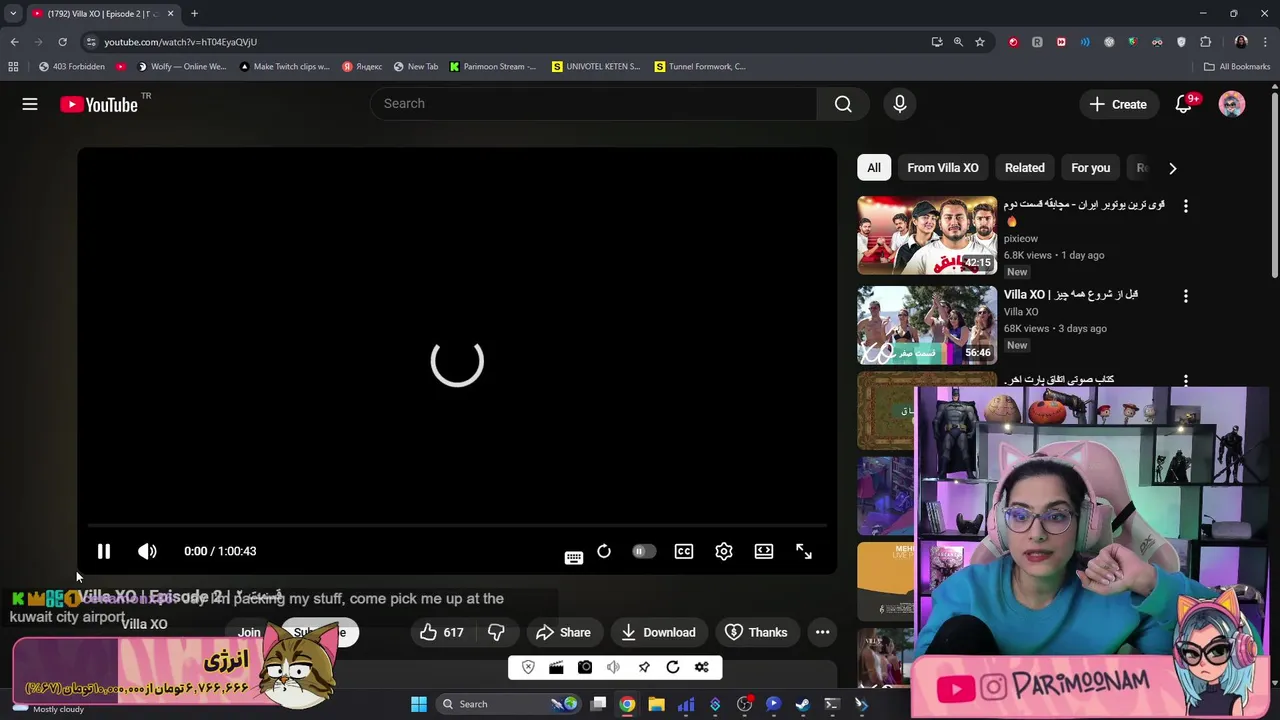Toggle the speaker icon in overlay toolbar

tap(614, 667)
